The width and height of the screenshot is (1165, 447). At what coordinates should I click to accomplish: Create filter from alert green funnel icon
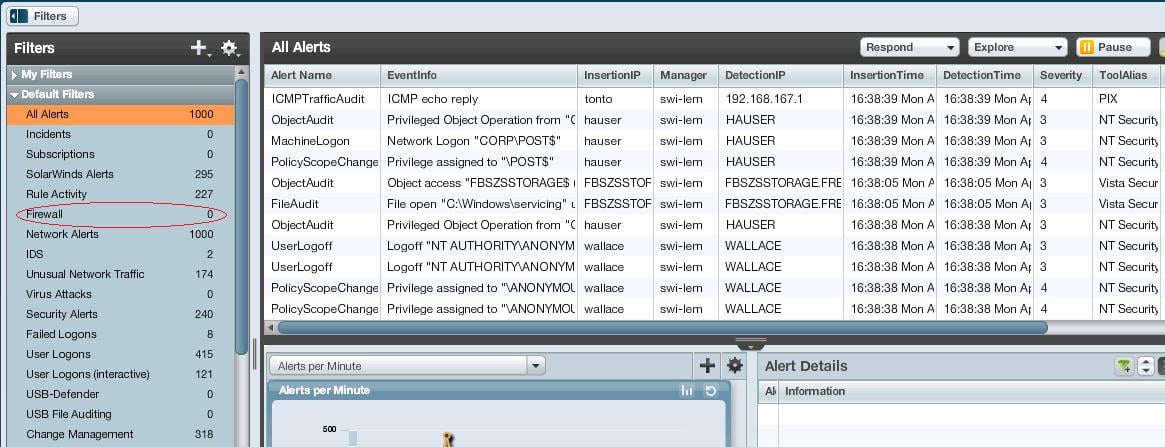pos(1124,365)
